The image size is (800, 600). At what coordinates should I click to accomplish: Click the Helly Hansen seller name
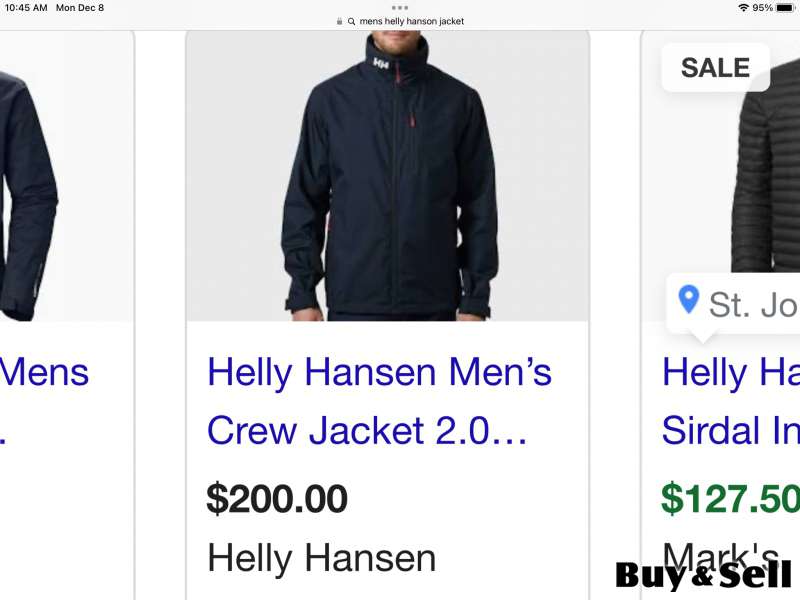click(321, 558)
